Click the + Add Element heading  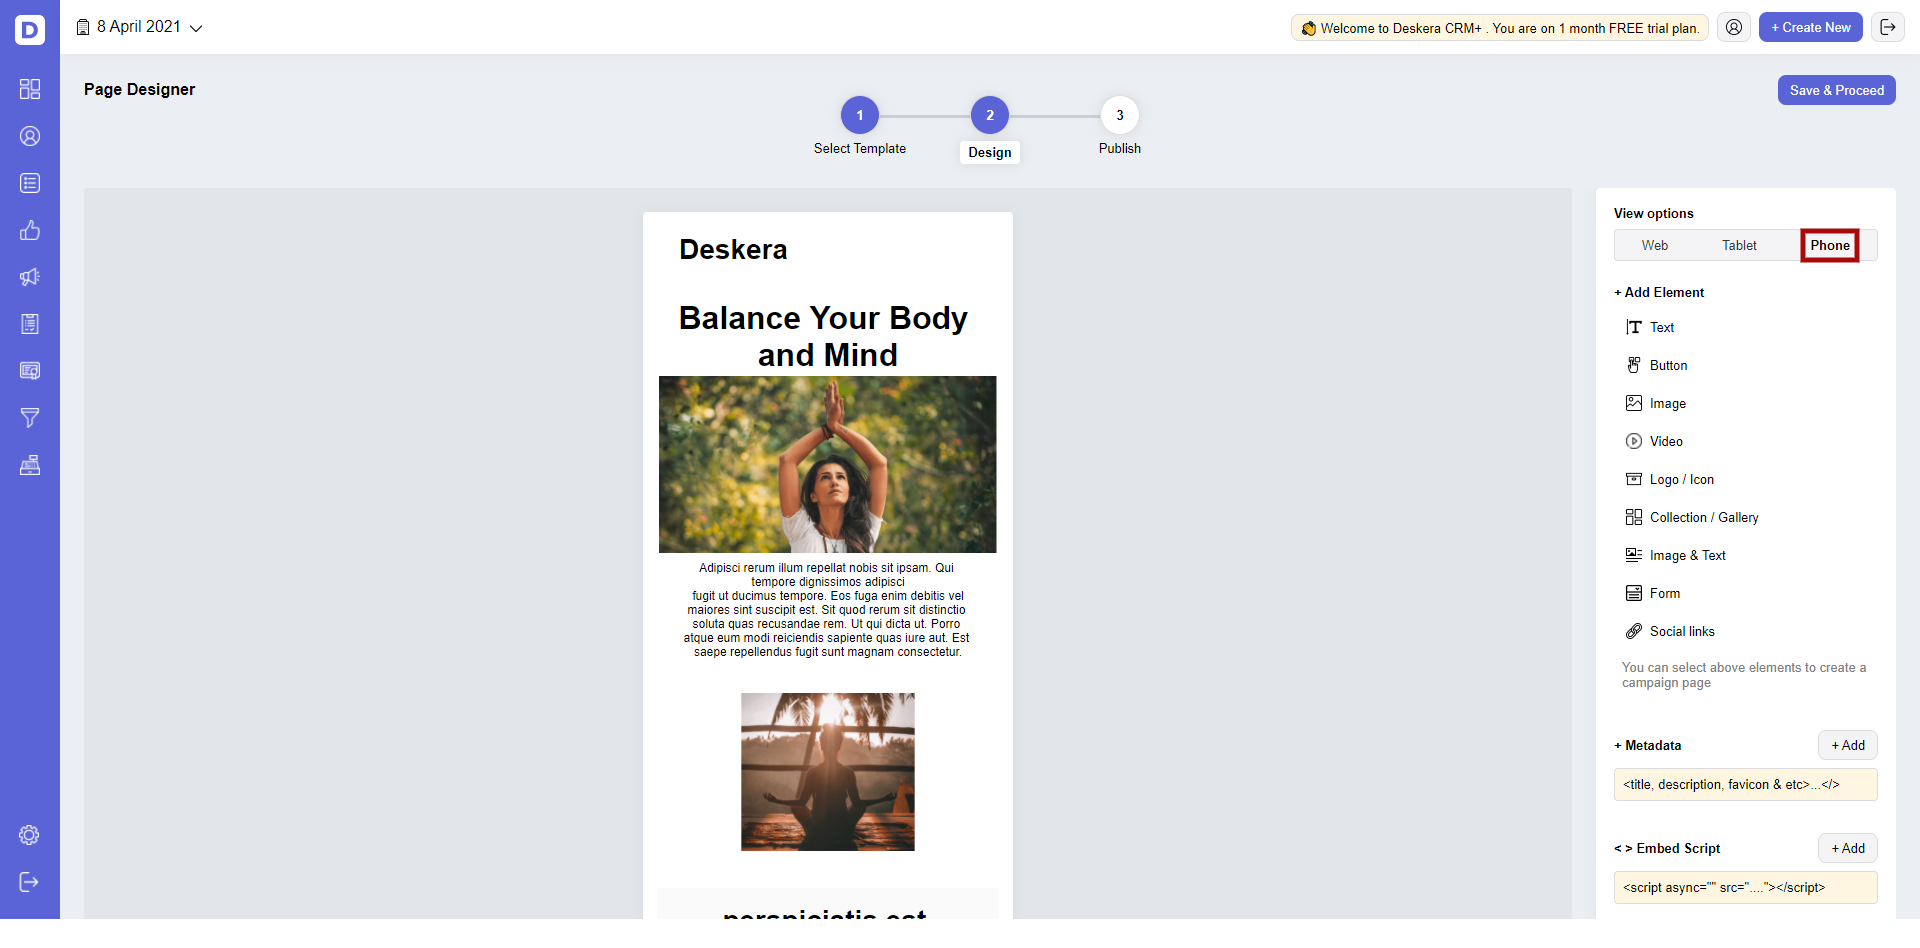(x=1659, y=292)
